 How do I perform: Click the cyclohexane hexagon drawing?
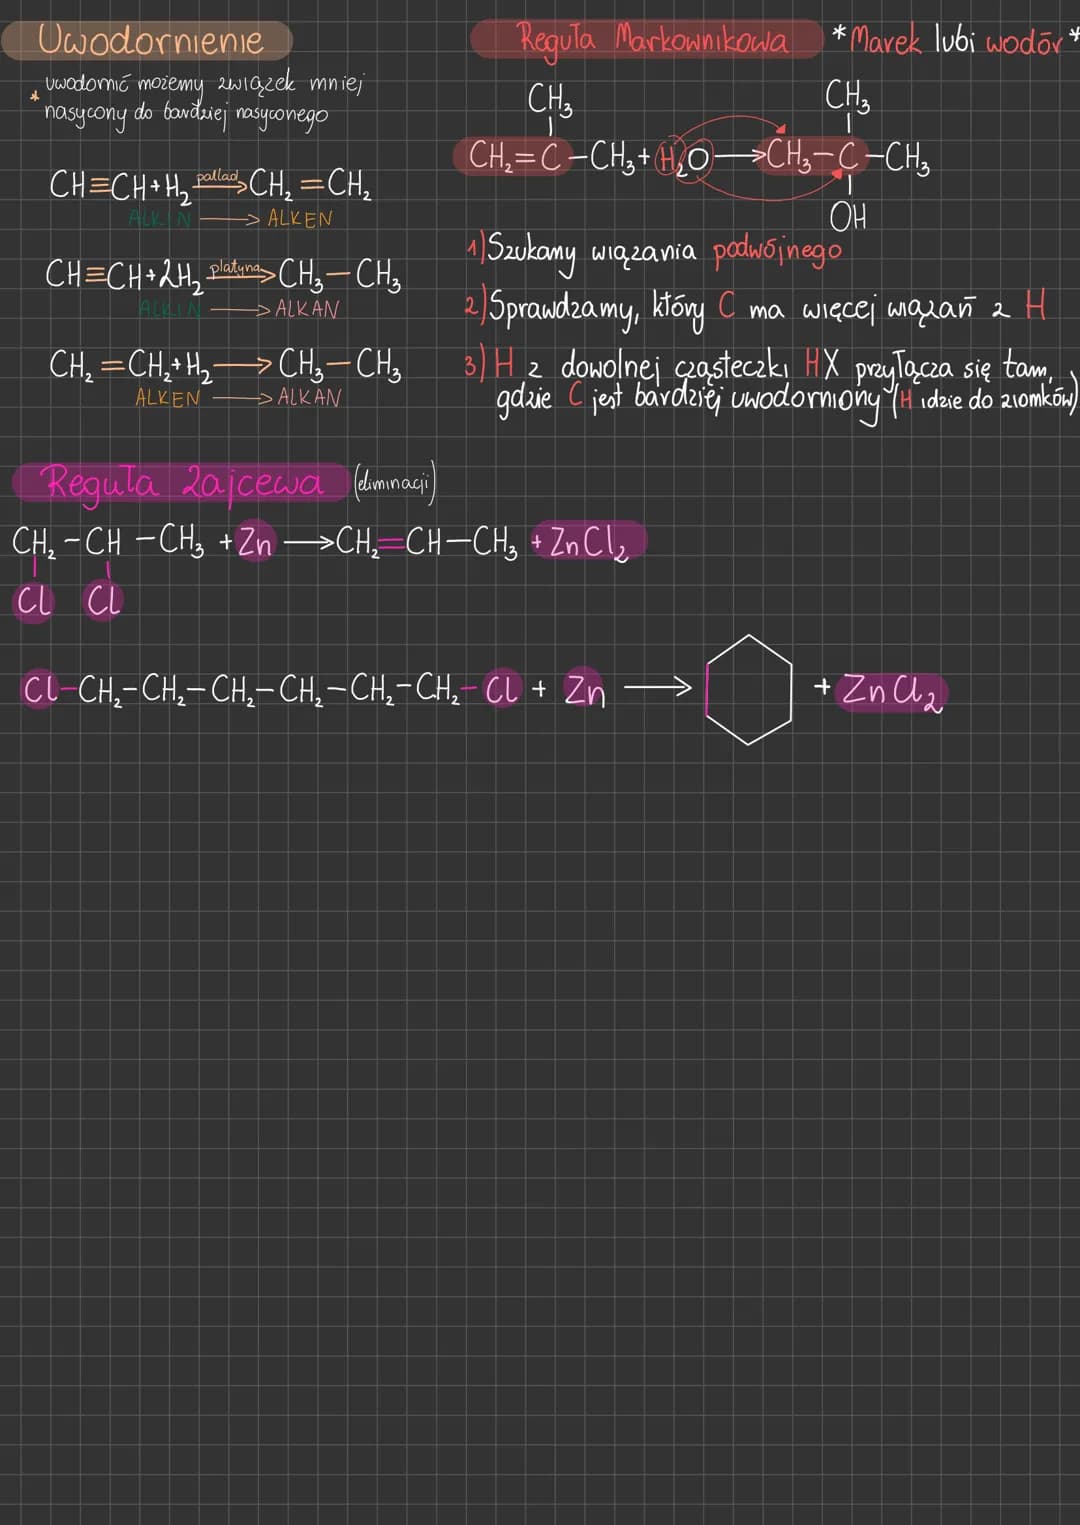click(749, 689)
